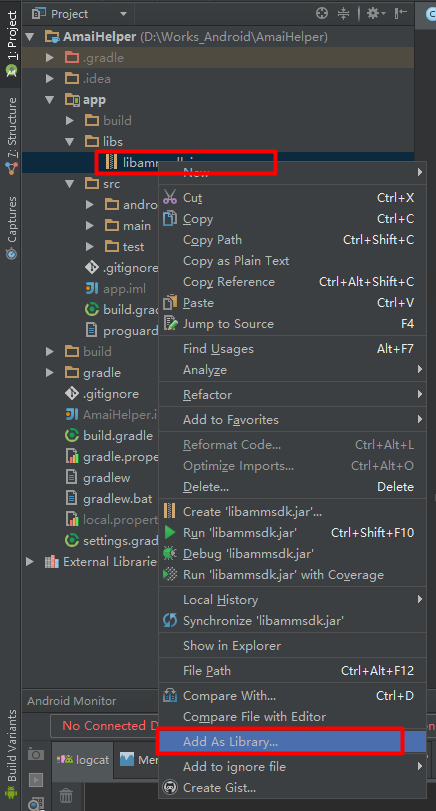
Task: Open the Build Variants side tab
Action: [11, 752]
